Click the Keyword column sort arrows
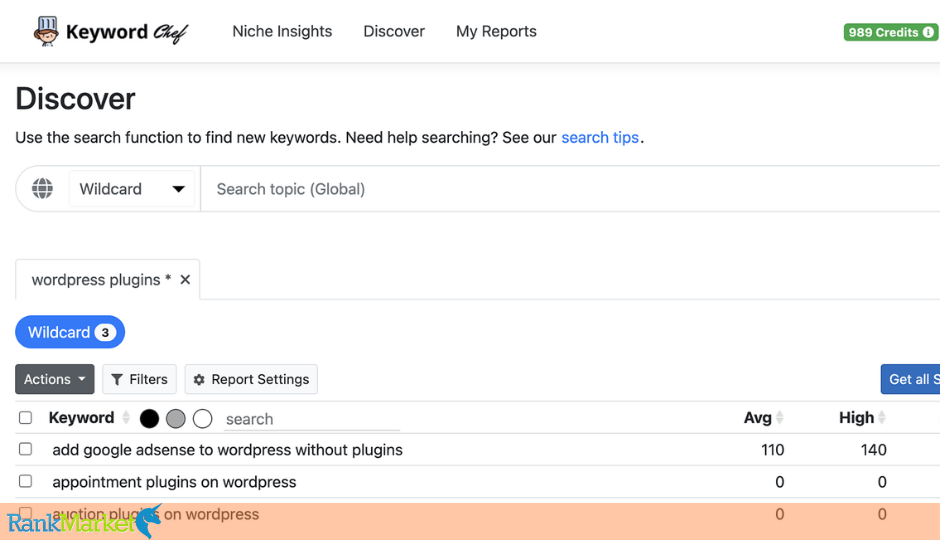Image resolution: width=940 pixels, height=540 pixels. (126, 417)
